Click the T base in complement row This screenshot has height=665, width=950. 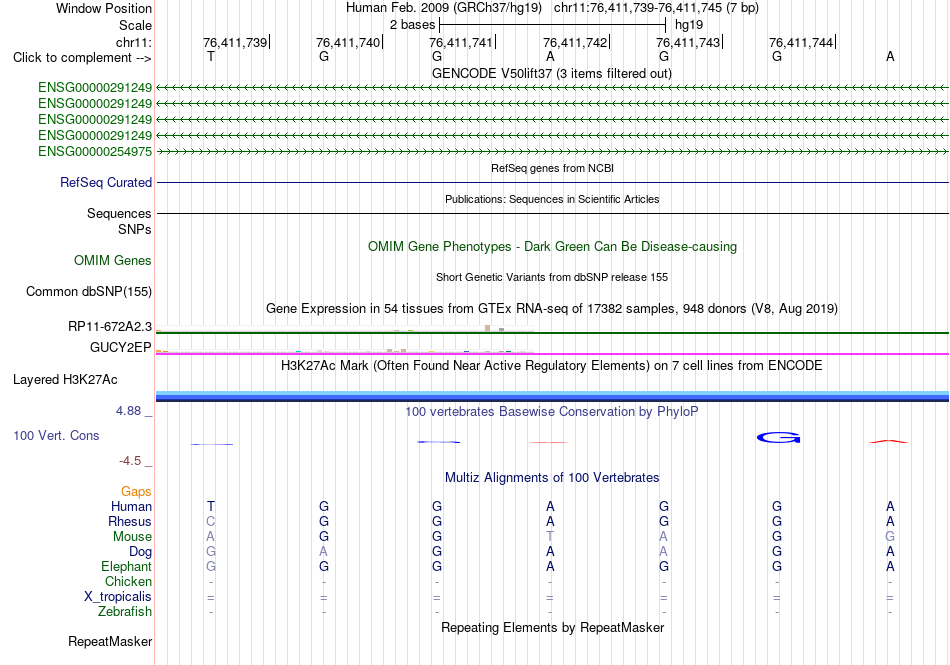tap(211, 56)
